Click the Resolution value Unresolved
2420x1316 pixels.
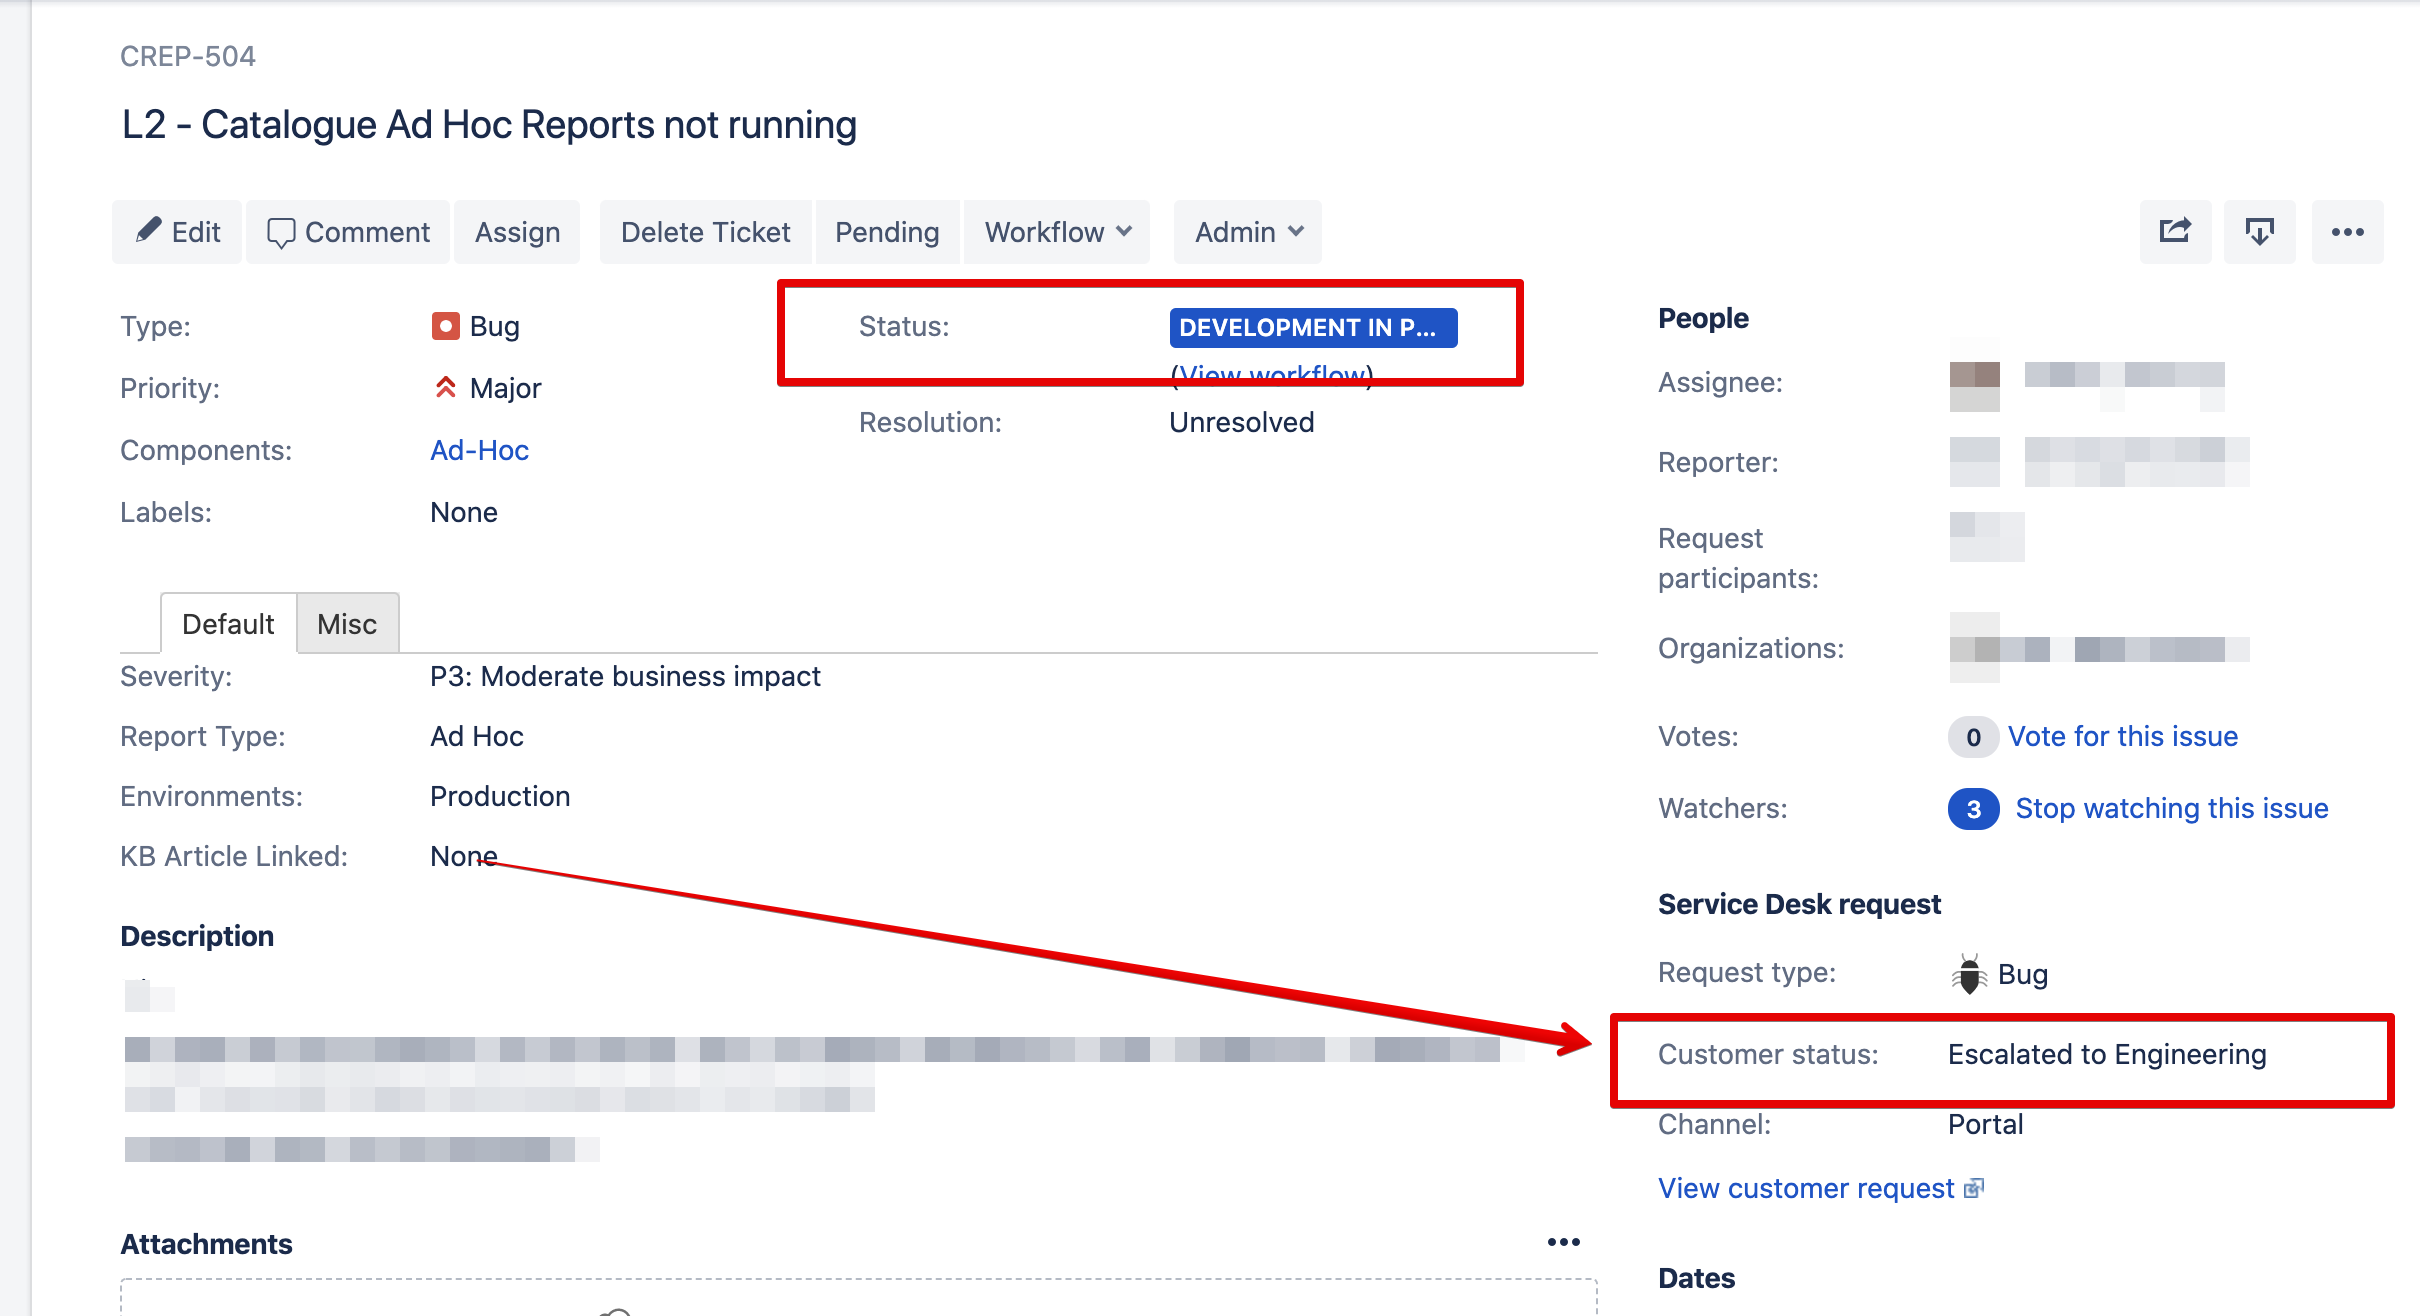click(1241, 422)
